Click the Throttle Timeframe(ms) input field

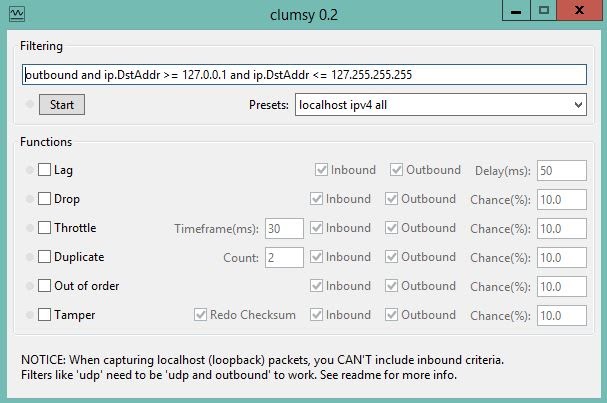point(284,228)
